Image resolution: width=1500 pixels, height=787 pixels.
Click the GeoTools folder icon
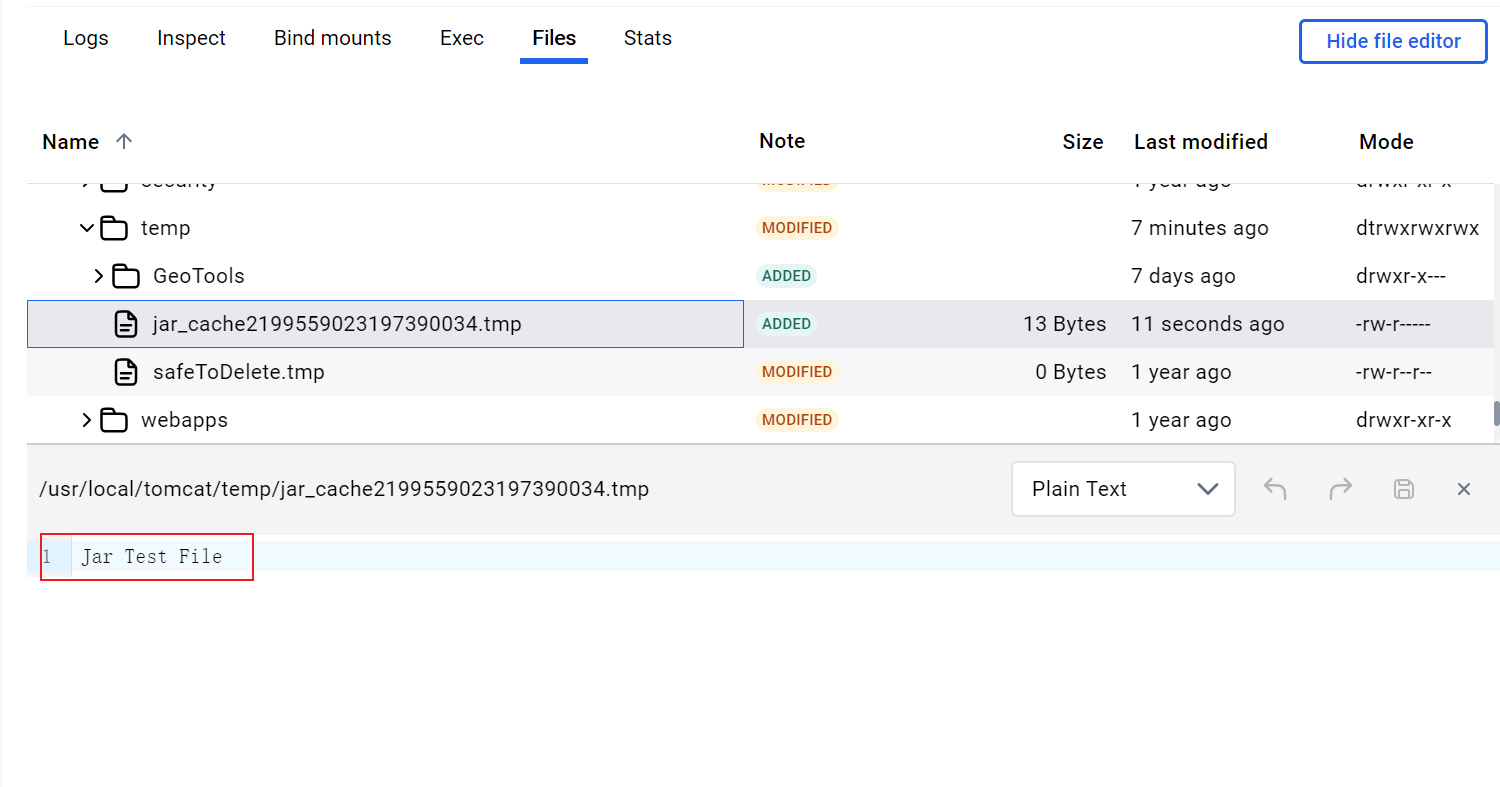126,276
